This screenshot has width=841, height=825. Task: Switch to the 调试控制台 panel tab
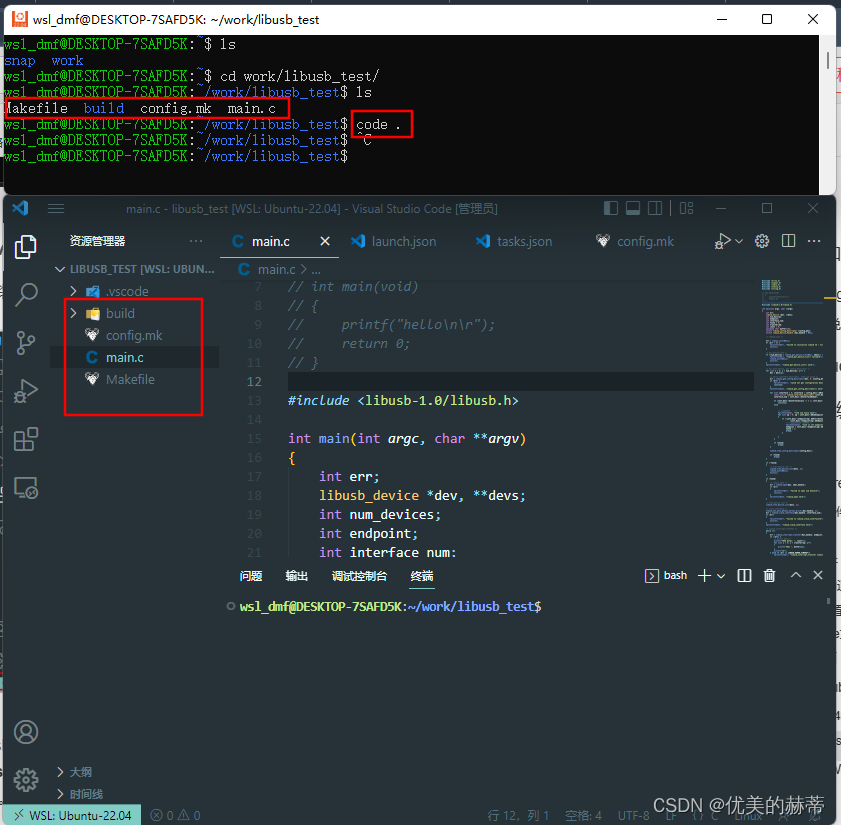point(359,576)
